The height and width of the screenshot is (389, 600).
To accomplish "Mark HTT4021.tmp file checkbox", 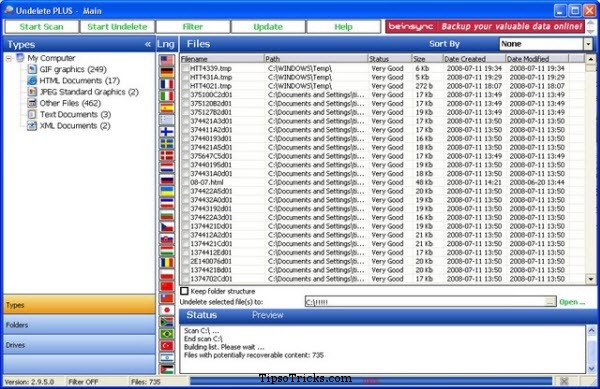I will pos(186,86).
